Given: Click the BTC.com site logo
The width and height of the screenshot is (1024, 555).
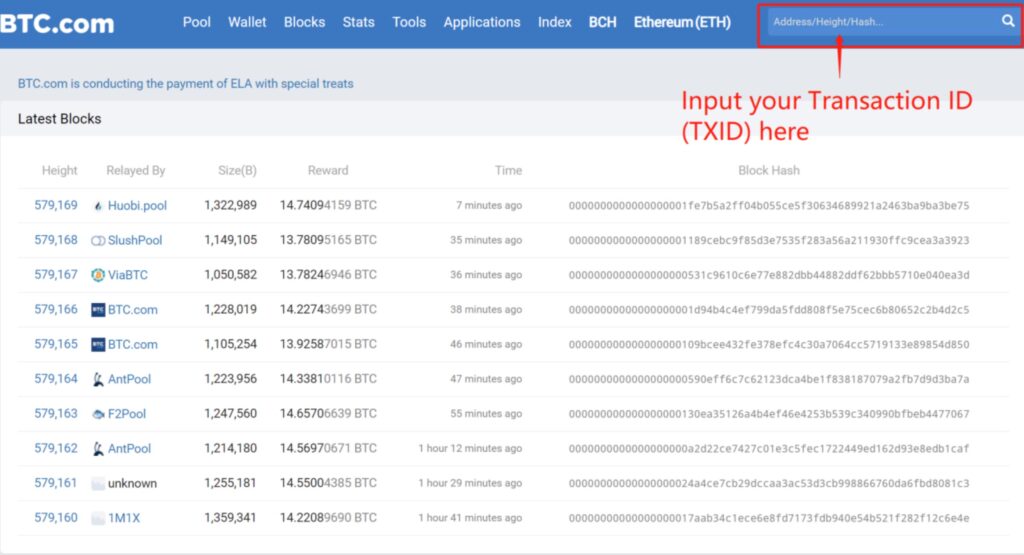Looking at the screenshot, I should click(x=57, y=24).
